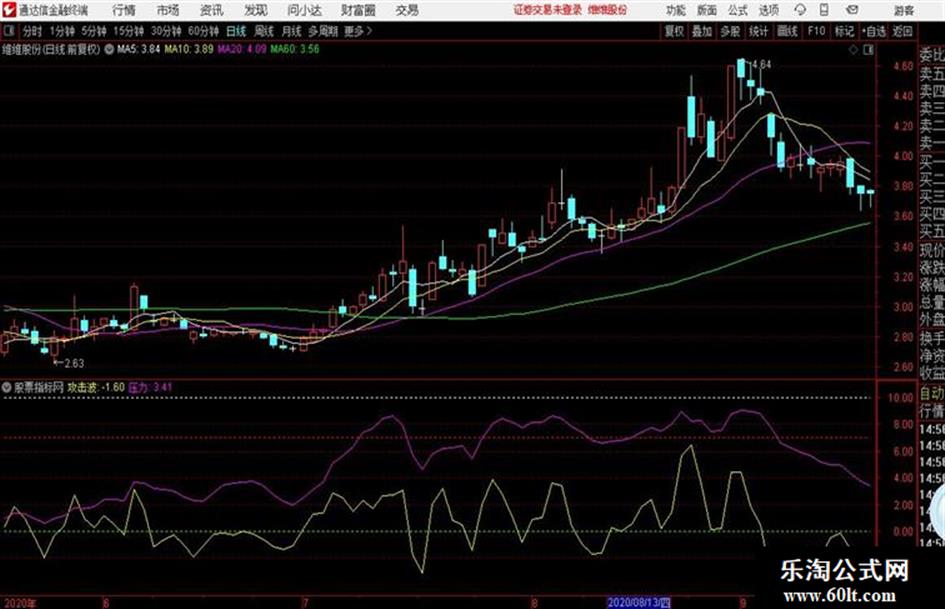Click the MA5: 3.84 indicator value
This screenshot has width=945, height=609.
139,49
